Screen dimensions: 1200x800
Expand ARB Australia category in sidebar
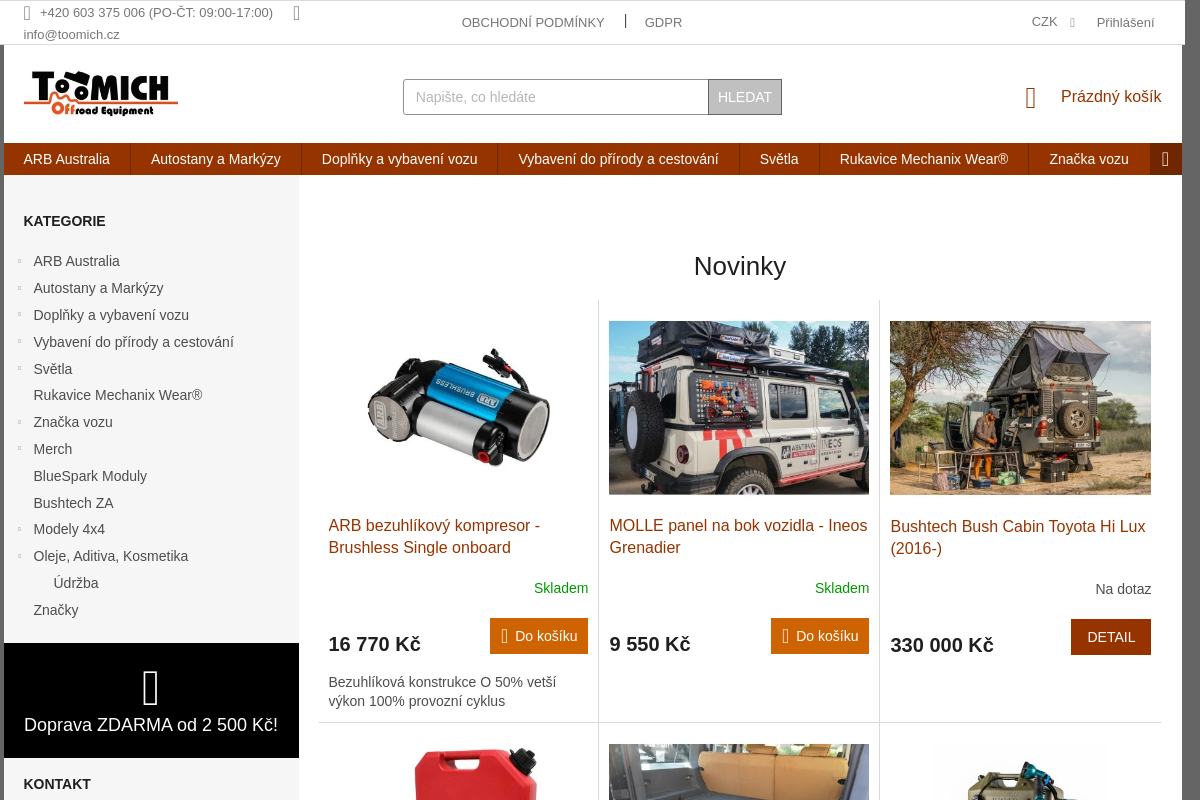click(x=19, y=262)
